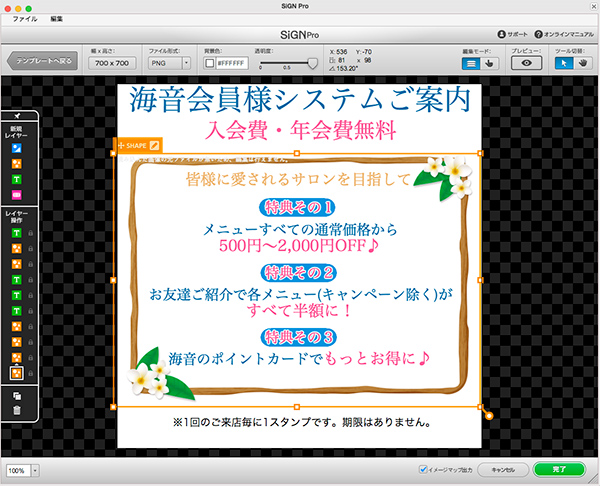Image resolution: width=600 pixels, height=486 pixels.
Task: Open the zoom percentage dropdown
Action: point(35,469)
